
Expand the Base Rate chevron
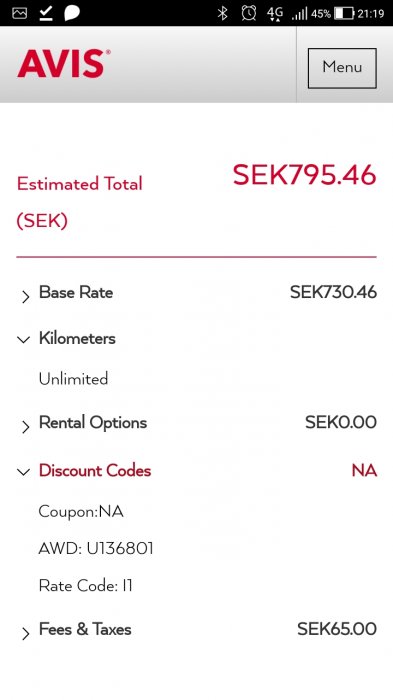pyautogui.click(x=25, y=297)
